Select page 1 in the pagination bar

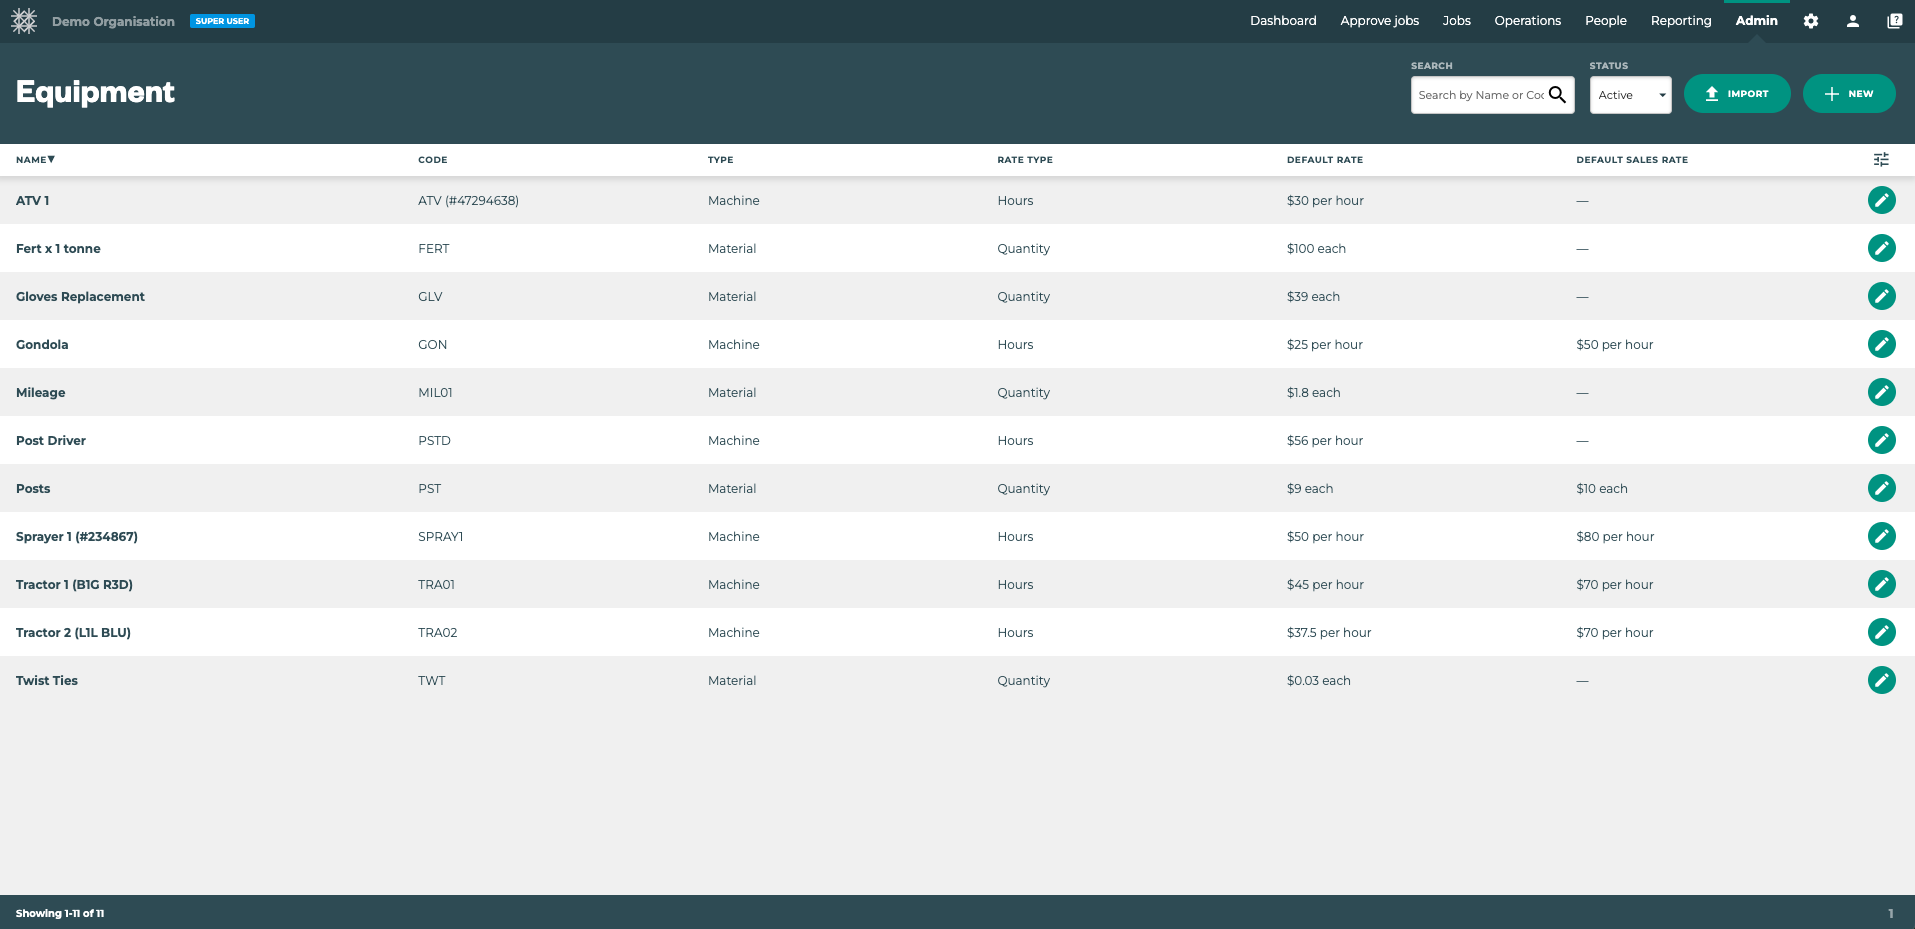[x=1890, y=912]
